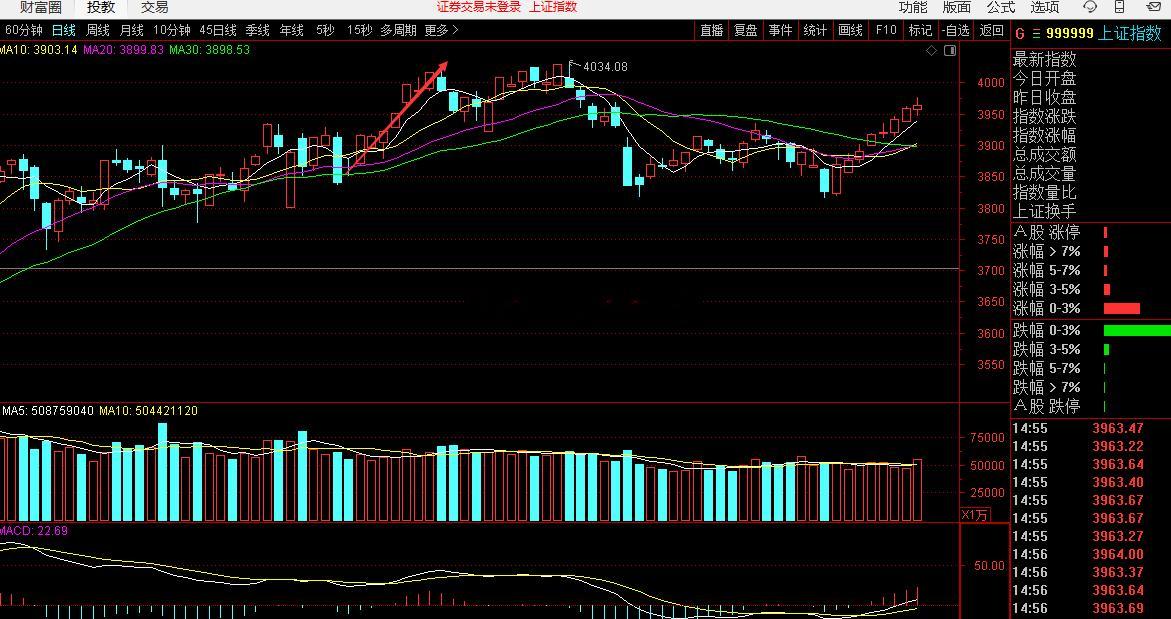Click the 直播 button
1171x619 pixels.
pyautogui.click(x=712, y=31)
